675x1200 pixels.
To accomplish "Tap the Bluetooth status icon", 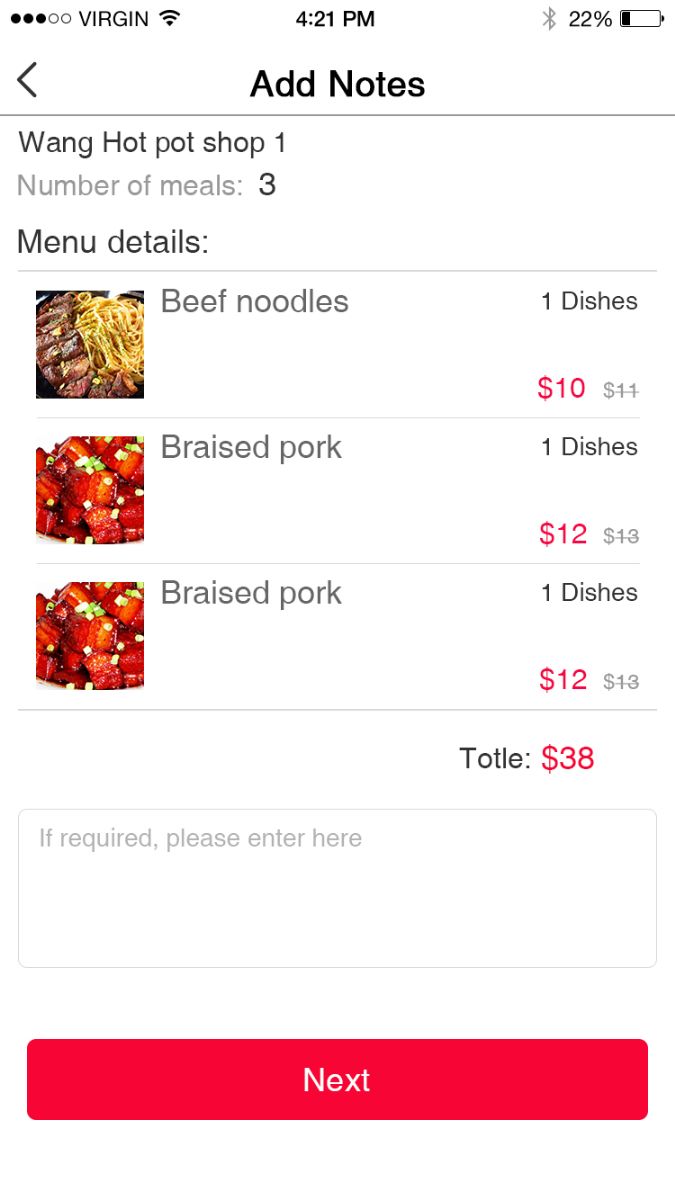I will click(548, 18).
